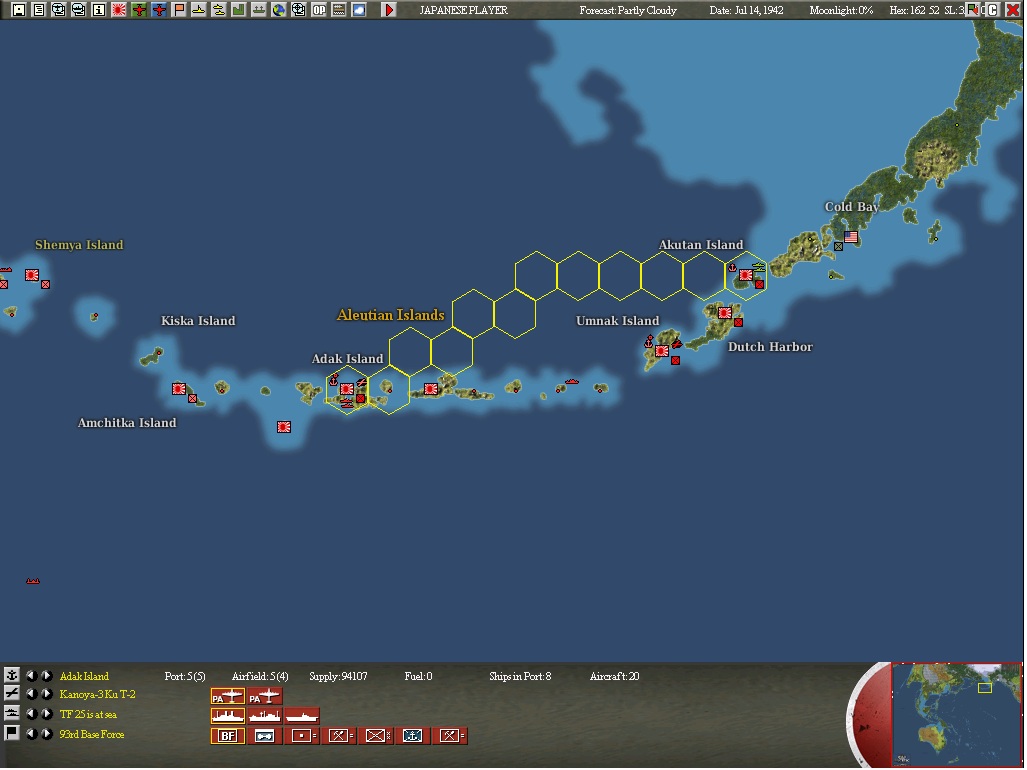Screen dimensions: 1027x770
Task: Open the Kanoya-3 Ku T-2 air group link
Action: tap(97, 695)
